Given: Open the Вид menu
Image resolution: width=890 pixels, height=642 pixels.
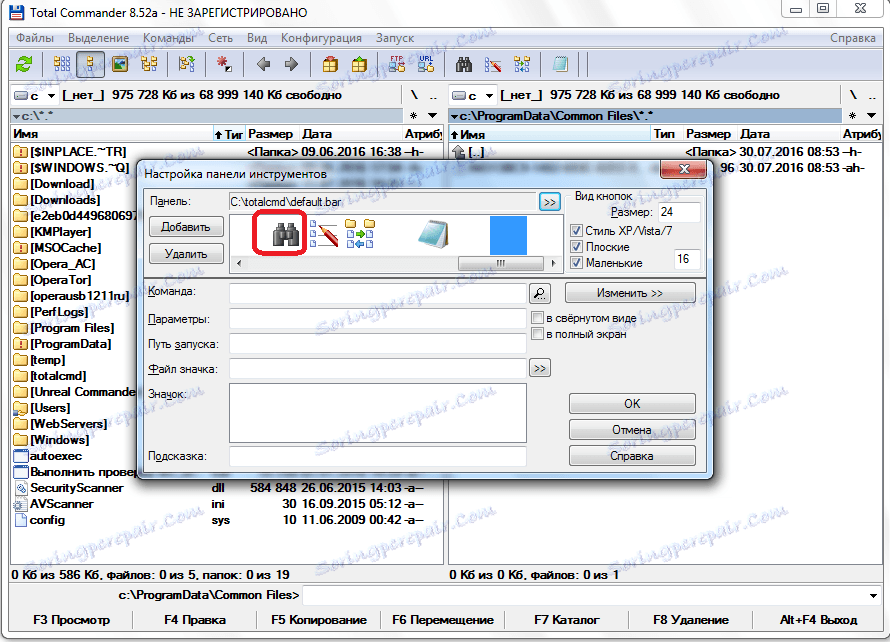Looking at the screenshot, I should point(257,37).
